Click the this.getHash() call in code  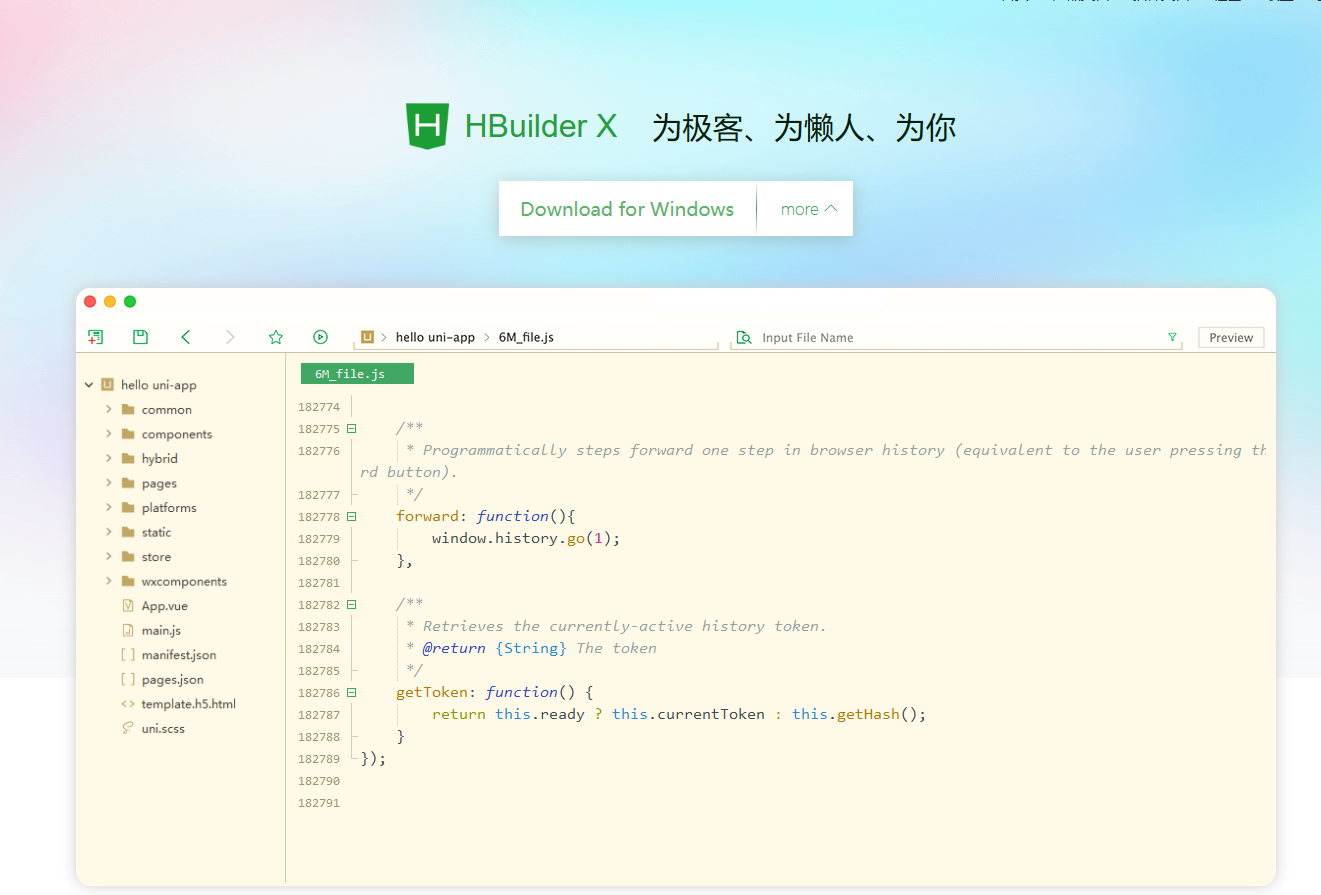(859, 714)
